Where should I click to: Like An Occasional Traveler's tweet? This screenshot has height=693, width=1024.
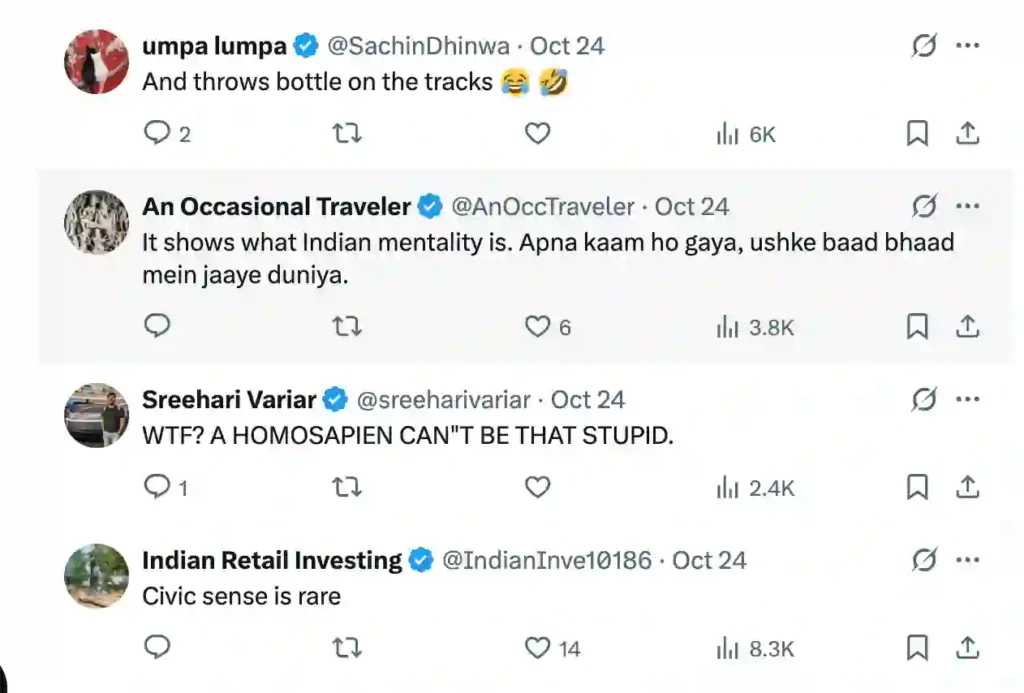coord(538,326)
